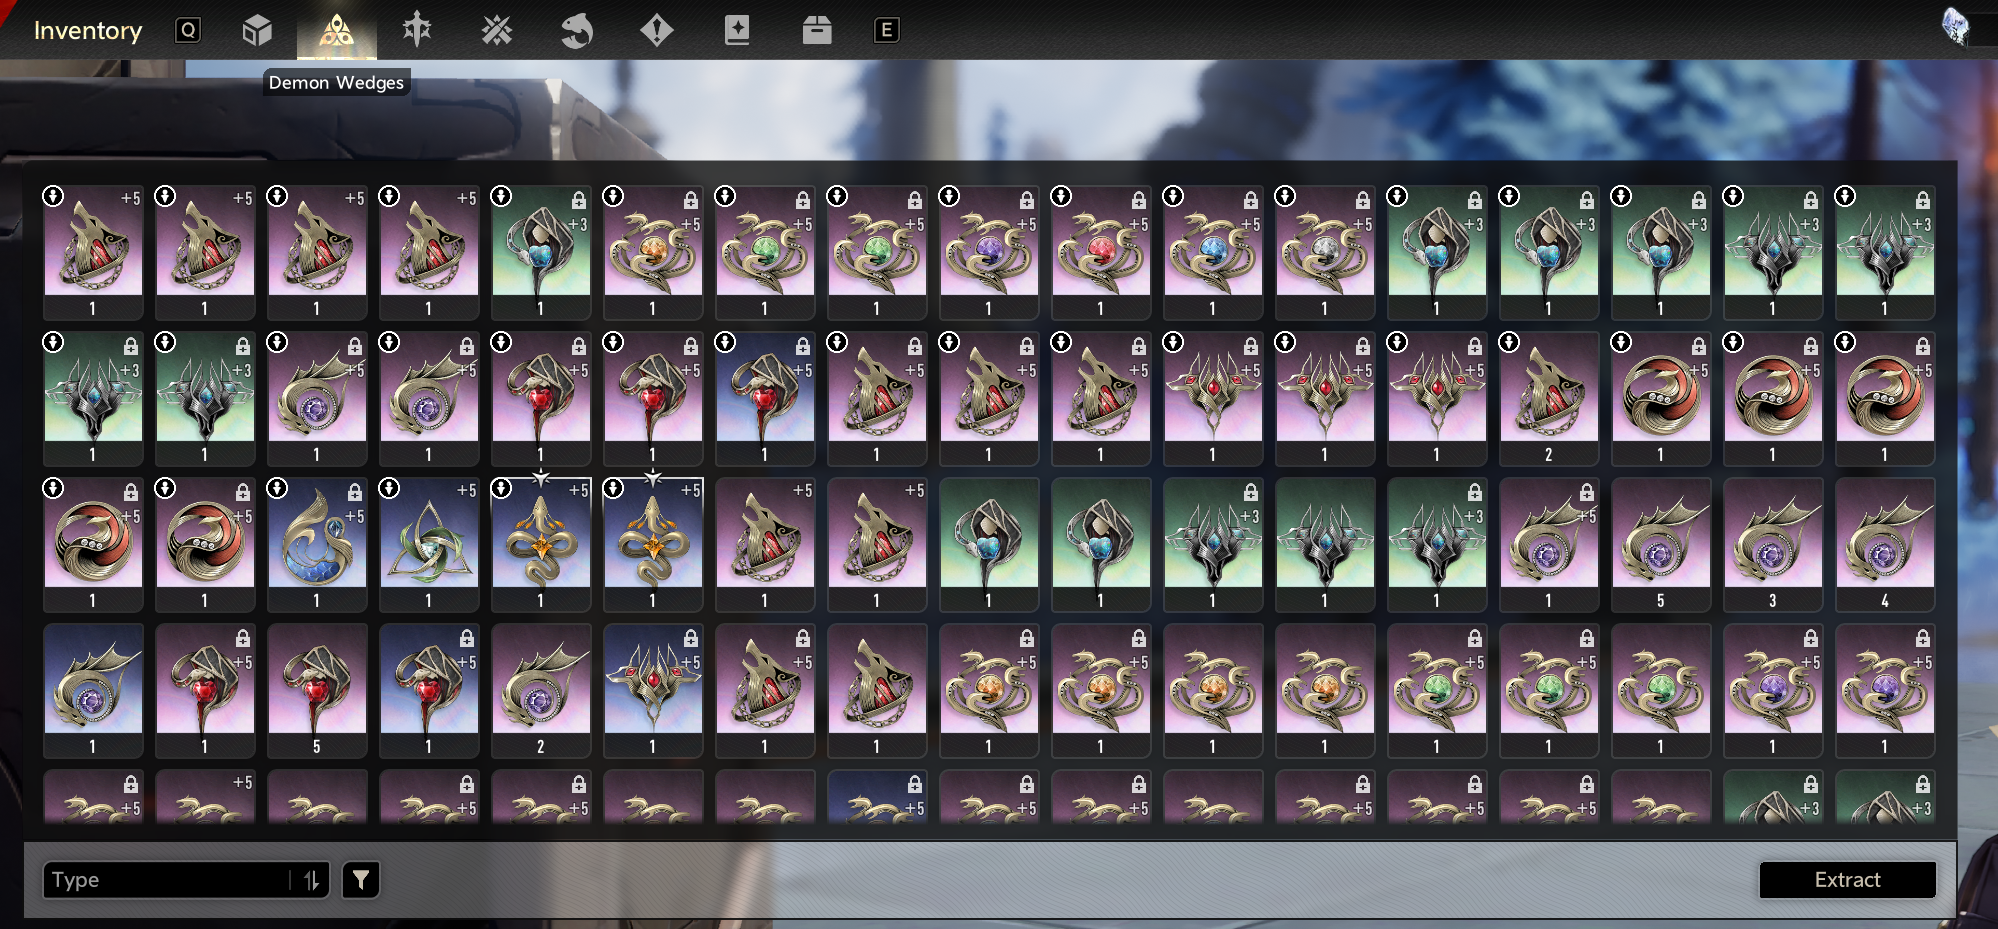This screenshot has width=1998, height=929.
Task: Click the Q previous-tab key icon
Action: click(x=188, y=30)
